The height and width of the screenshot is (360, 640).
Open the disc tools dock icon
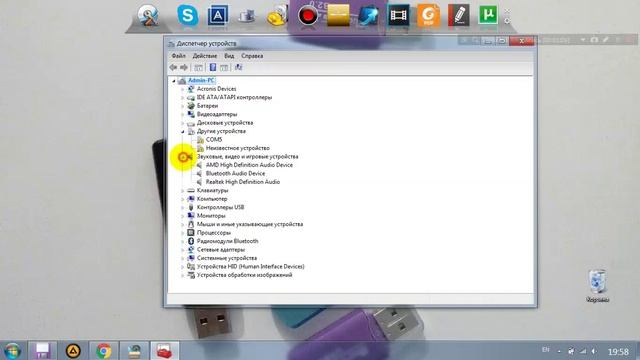[x=148, y=16]
